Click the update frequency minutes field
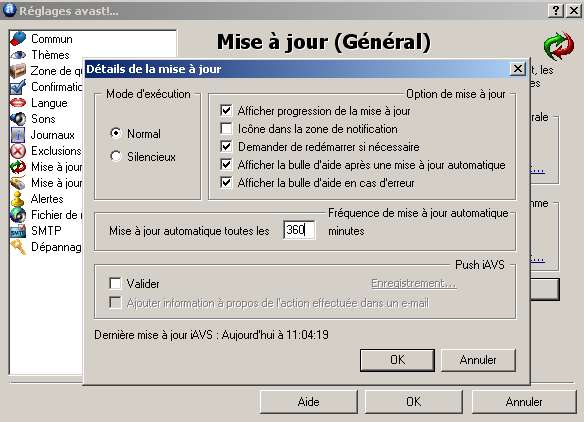Image resolution: width=584 pixels, height=422 pixels. [x=299, y=230]
